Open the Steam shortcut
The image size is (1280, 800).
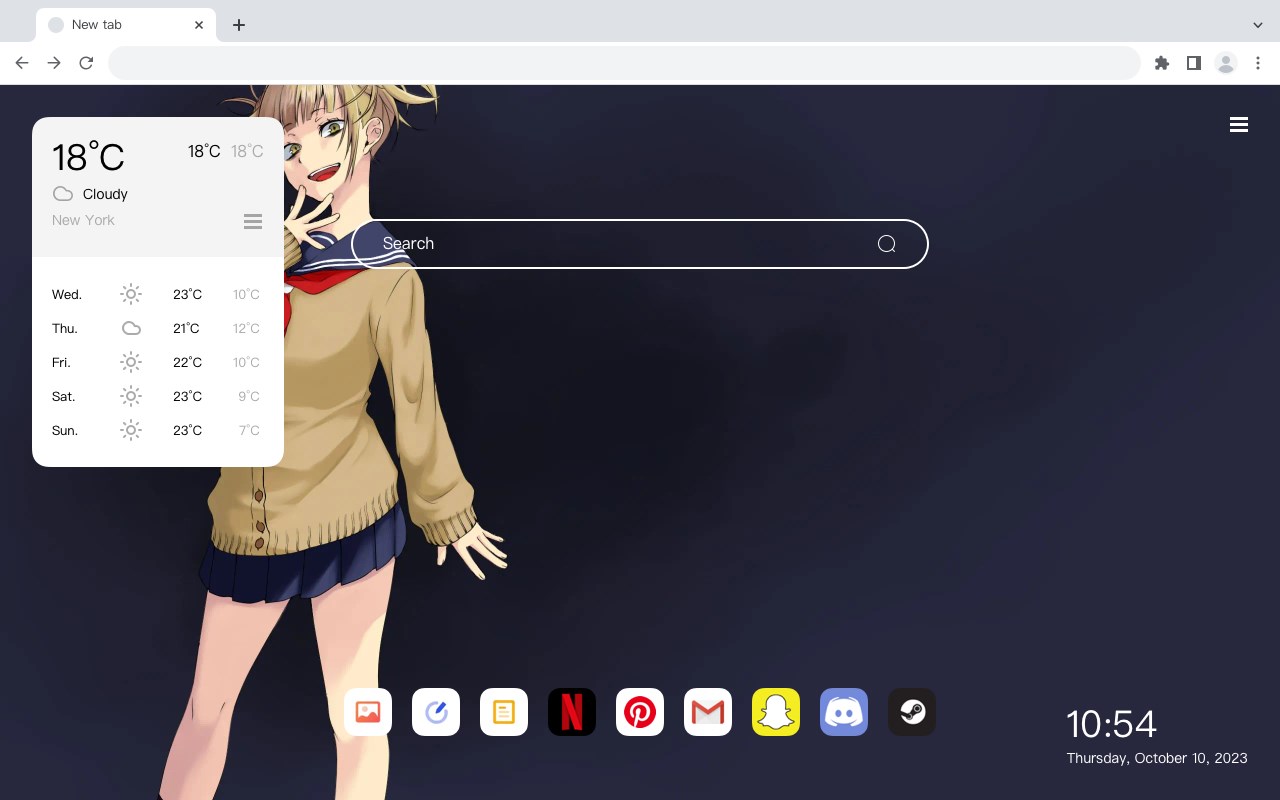912,712
